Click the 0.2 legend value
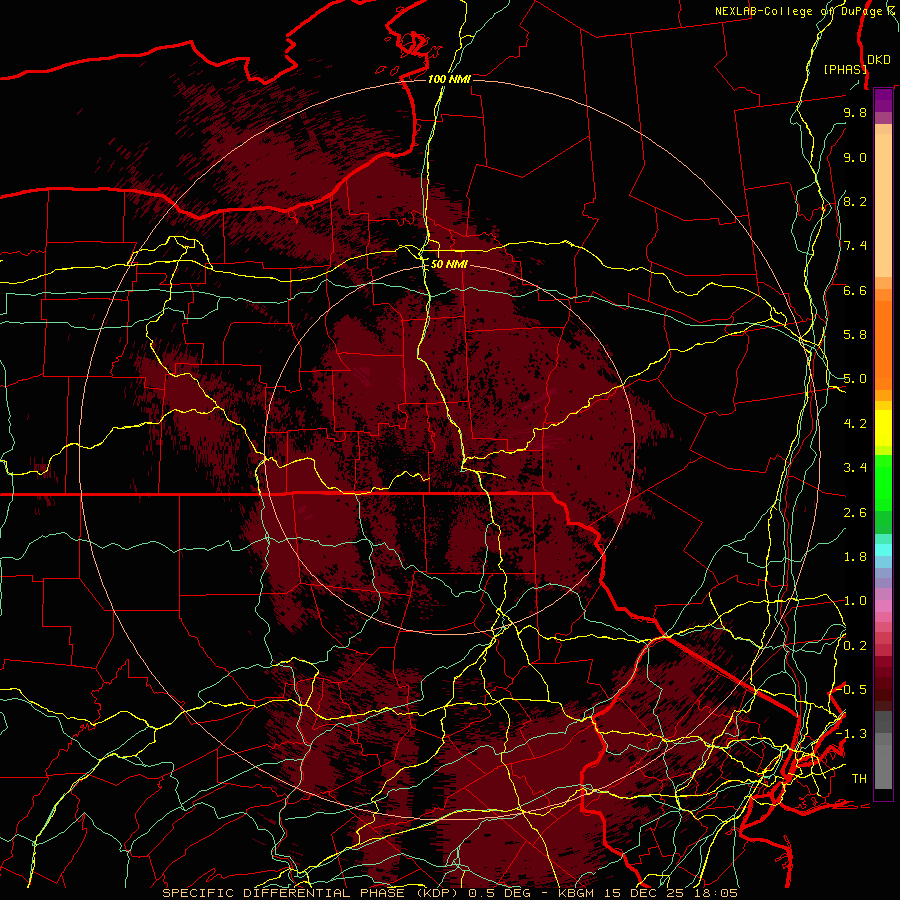 (x=855, y=646)
